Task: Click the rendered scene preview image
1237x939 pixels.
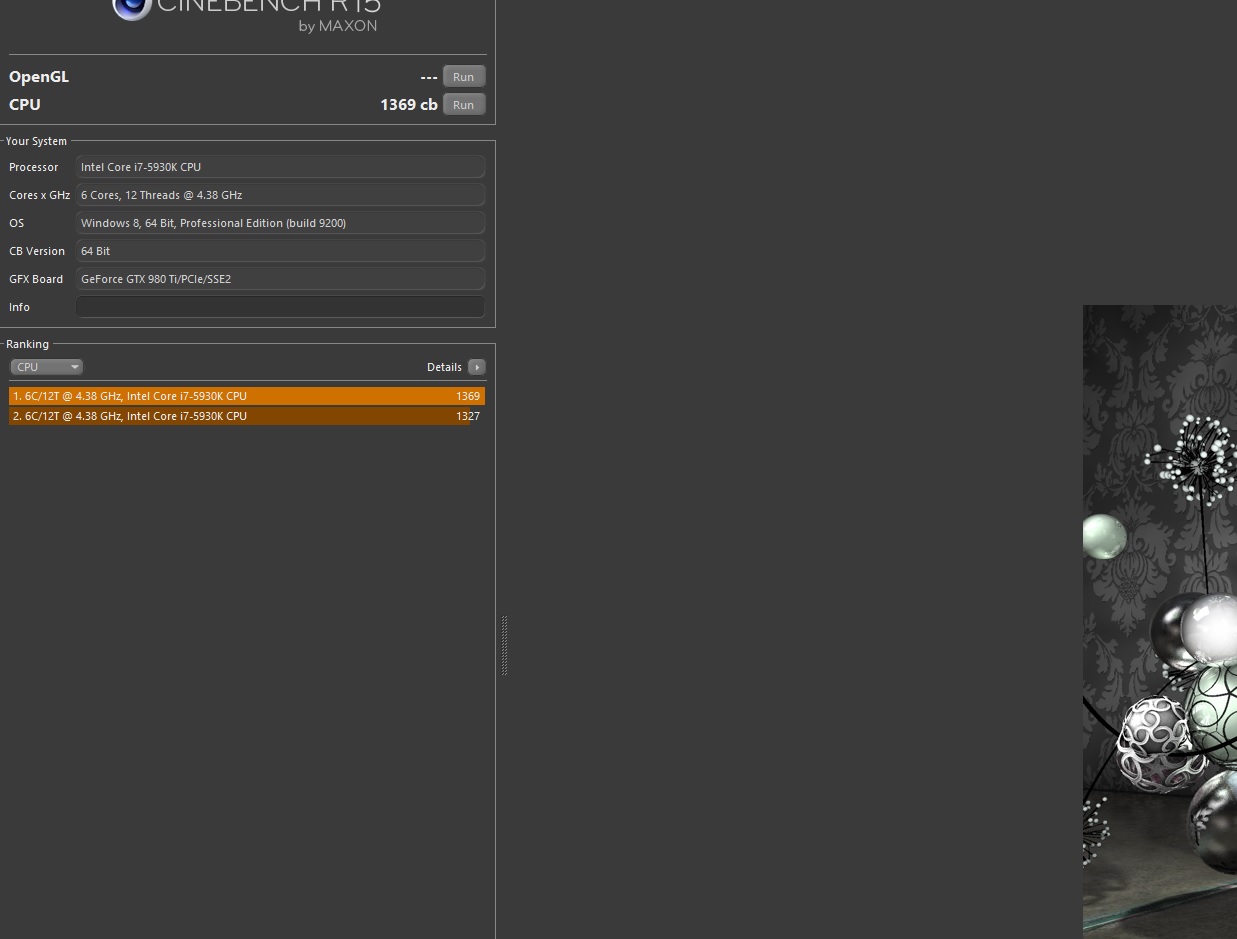Action: 1160,621
